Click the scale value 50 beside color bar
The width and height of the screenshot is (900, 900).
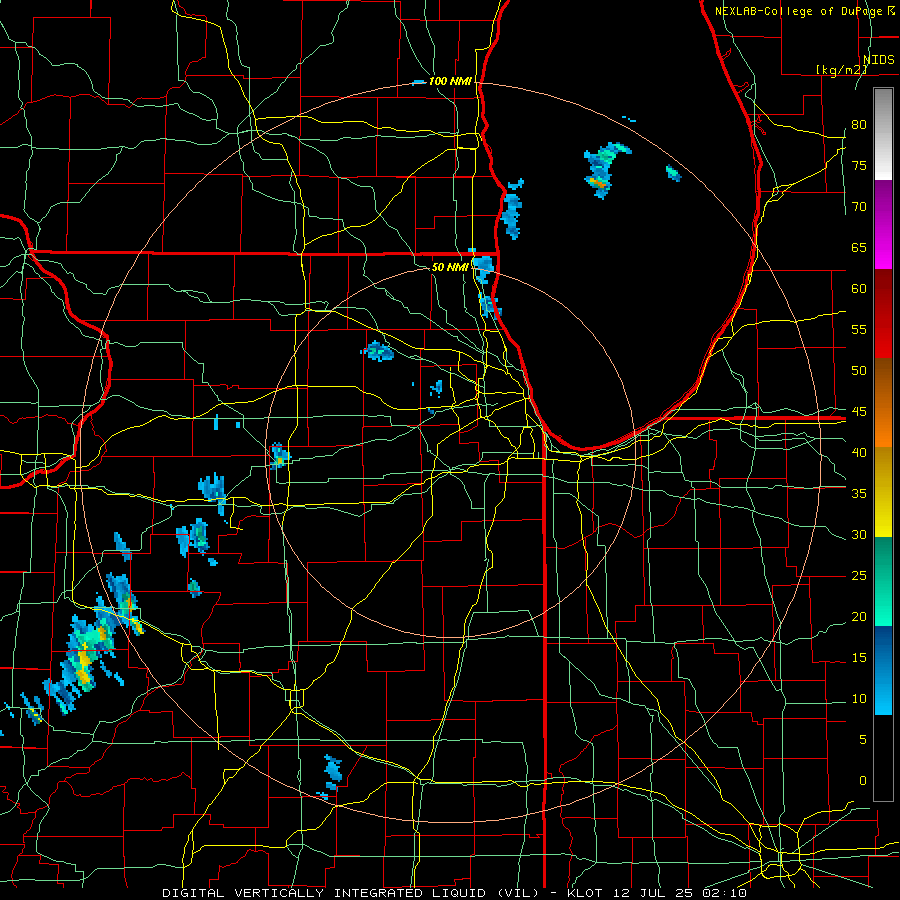(x=859, y=370)
